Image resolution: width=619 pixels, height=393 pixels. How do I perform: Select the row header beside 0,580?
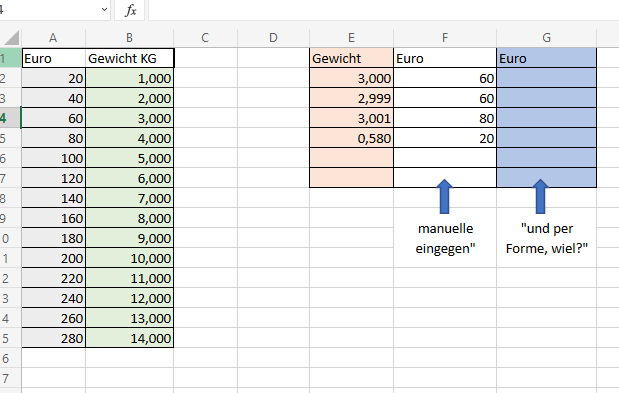tap(10, 138)
